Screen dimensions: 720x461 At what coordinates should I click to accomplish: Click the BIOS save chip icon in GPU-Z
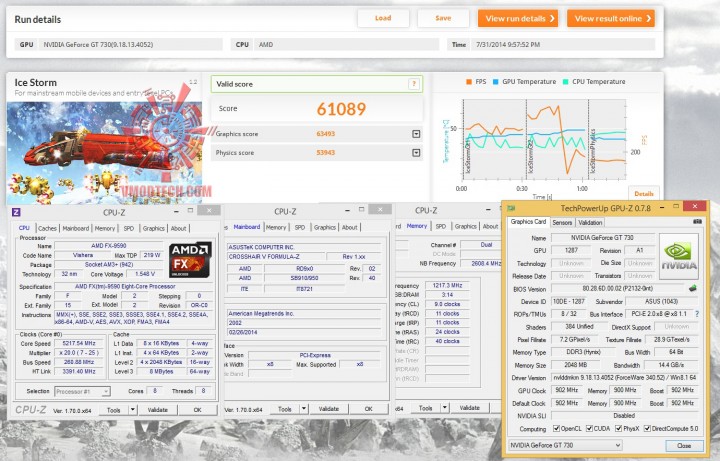[692, 288]
